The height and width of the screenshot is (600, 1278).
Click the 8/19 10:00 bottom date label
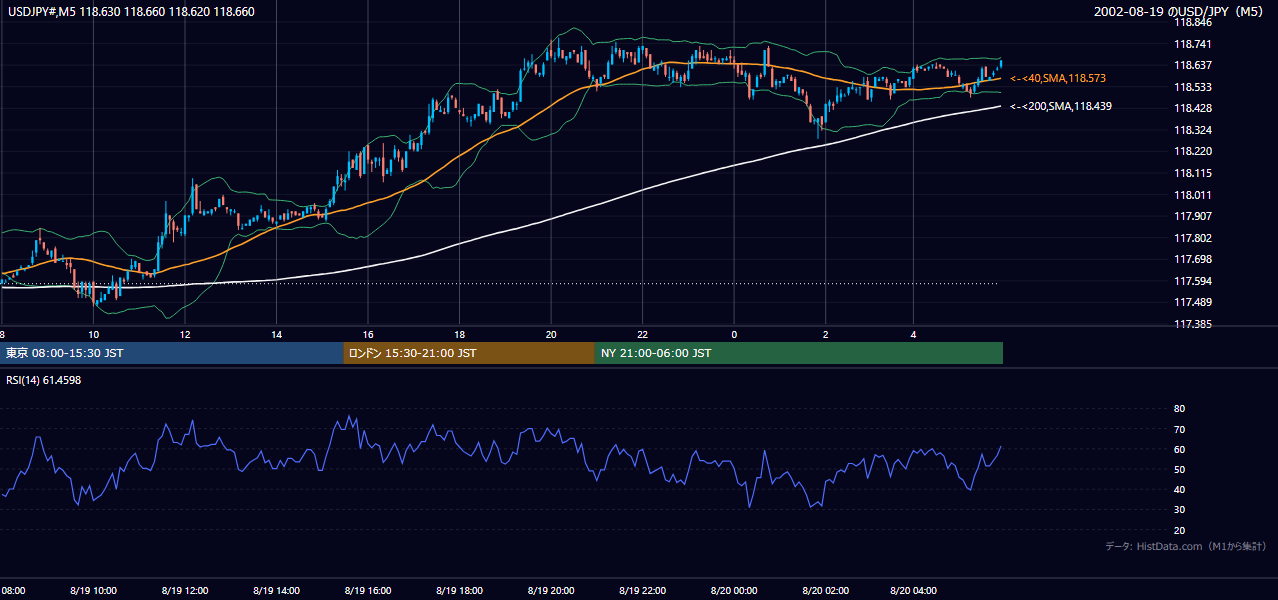[94, 591]
